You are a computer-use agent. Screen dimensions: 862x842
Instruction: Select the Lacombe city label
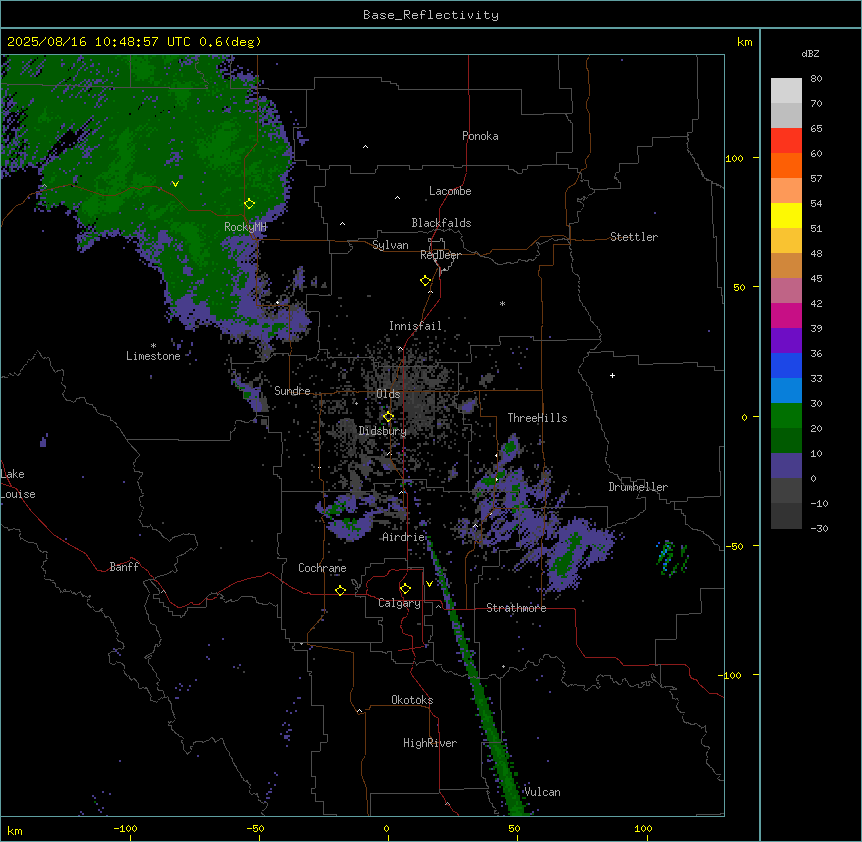[x=450, y=191]
